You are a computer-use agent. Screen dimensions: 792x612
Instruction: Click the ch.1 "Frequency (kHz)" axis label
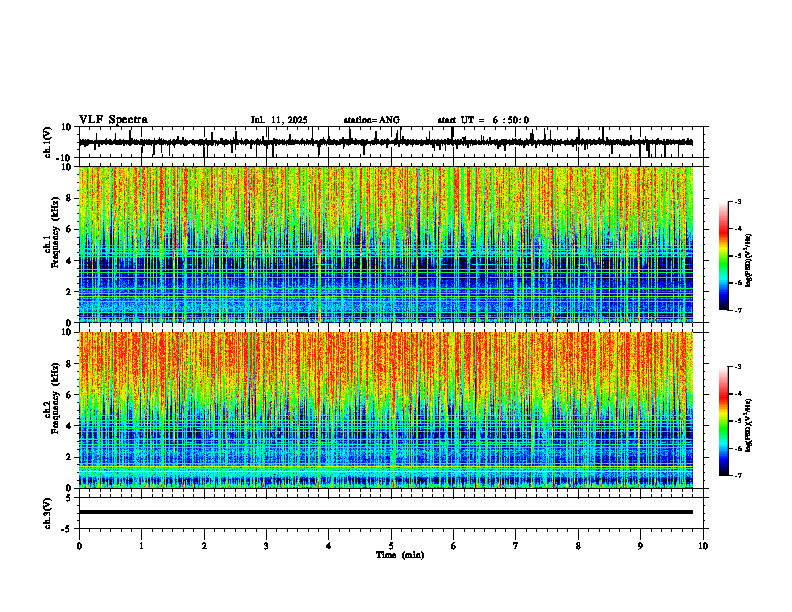(x=54, y=233)
